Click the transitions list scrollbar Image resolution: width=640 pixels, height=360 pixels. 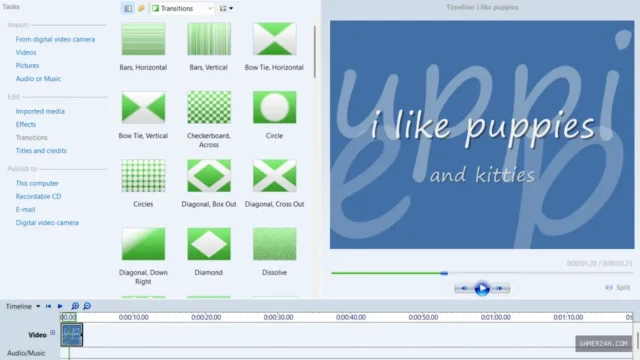(x=315, y=52)
